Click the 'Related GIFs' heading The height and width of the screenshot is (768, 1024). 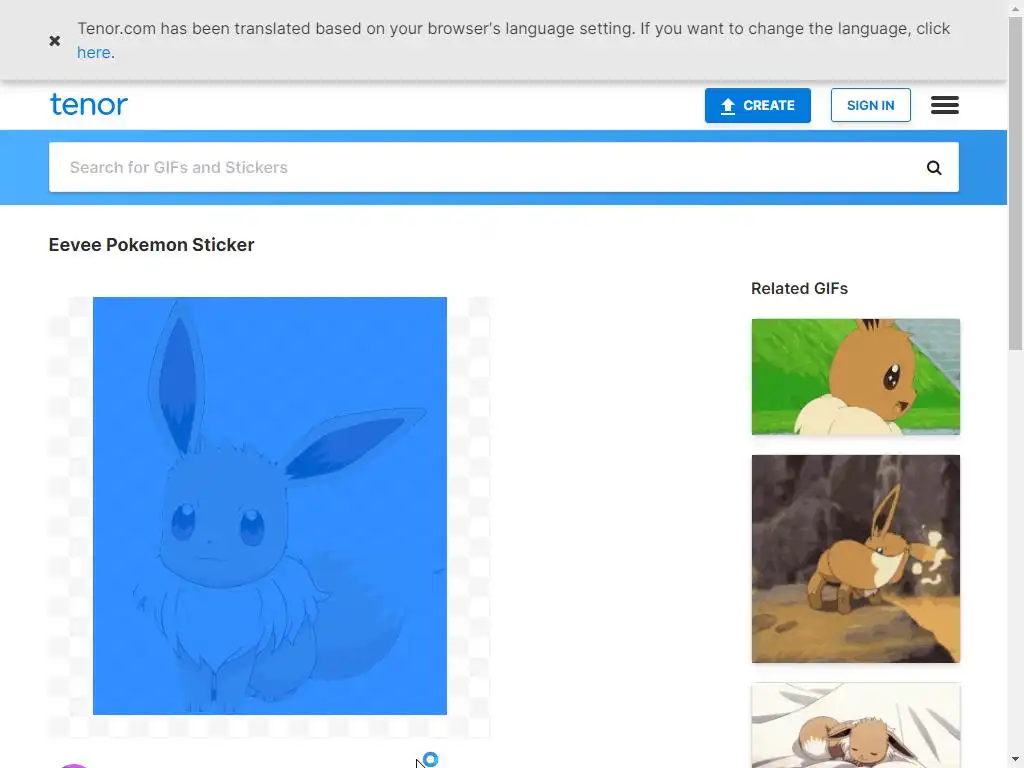[799, 289]
